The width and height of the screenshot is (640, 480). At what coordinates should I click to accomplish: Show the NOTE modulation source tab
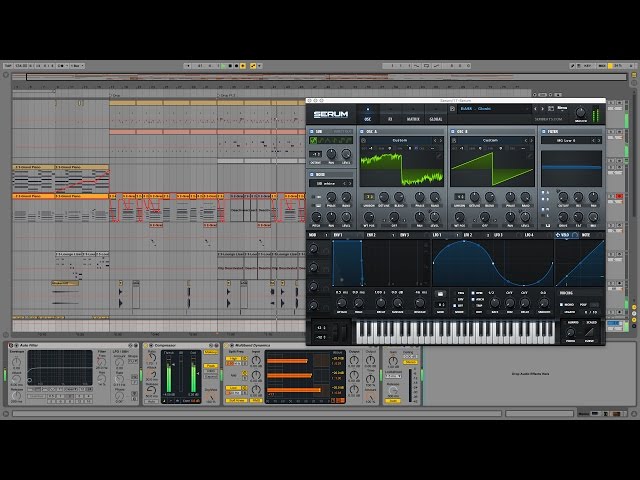tap(586, 235)
